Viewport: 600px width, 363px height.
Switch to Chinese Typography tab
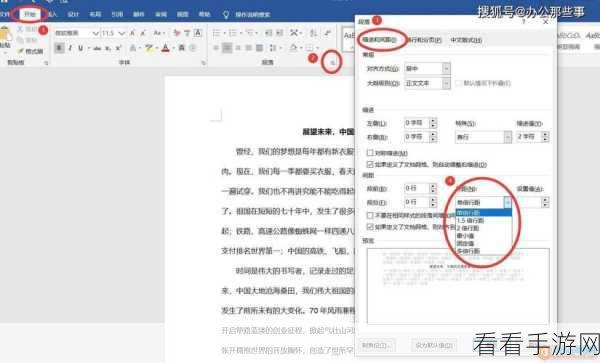click(466, 40)
